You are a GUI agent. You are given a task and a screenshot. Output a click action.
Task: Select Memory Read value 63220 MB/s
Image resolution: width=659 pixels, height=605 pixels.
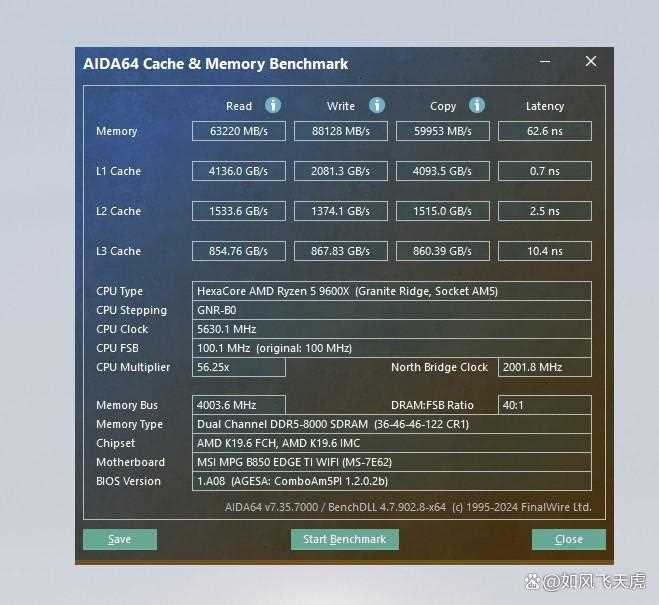[239, 131]
